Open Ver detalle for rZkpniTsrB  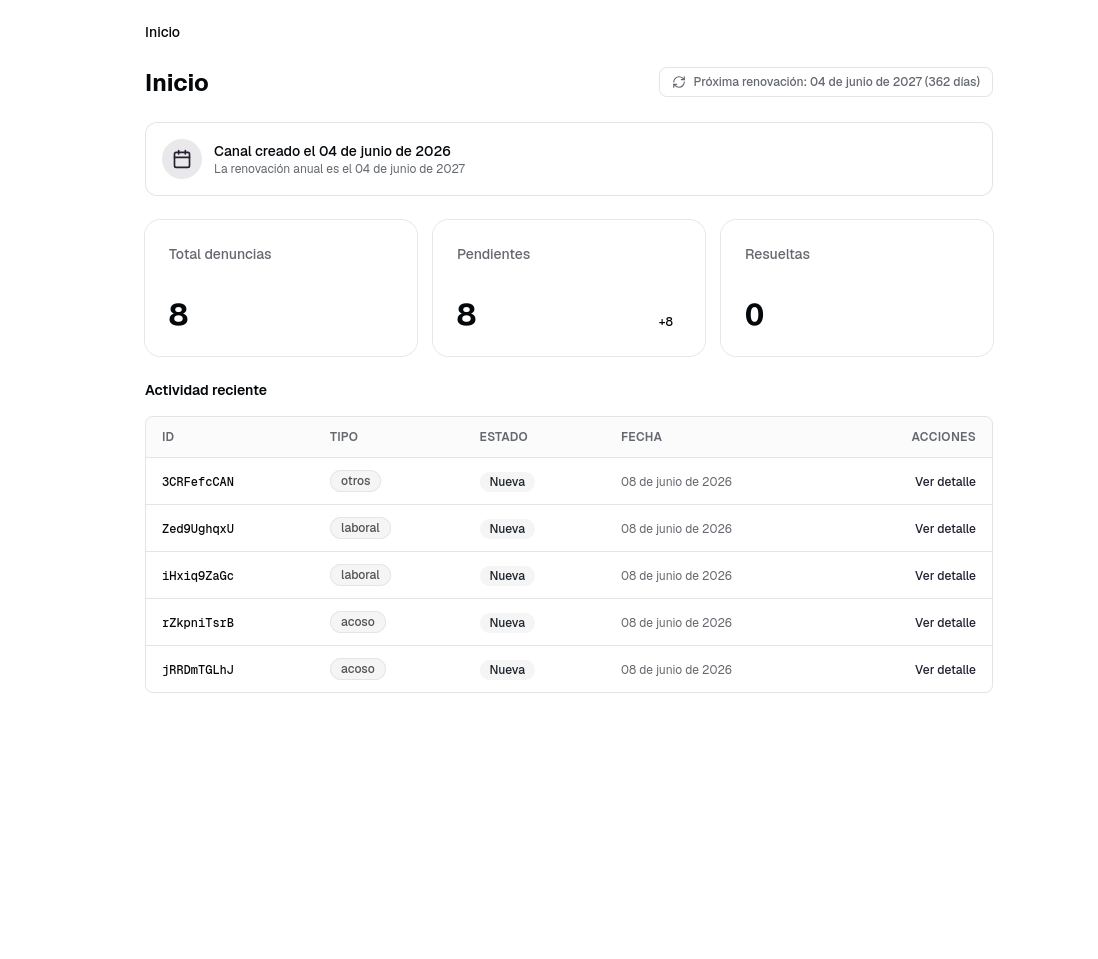coord(945,622)
